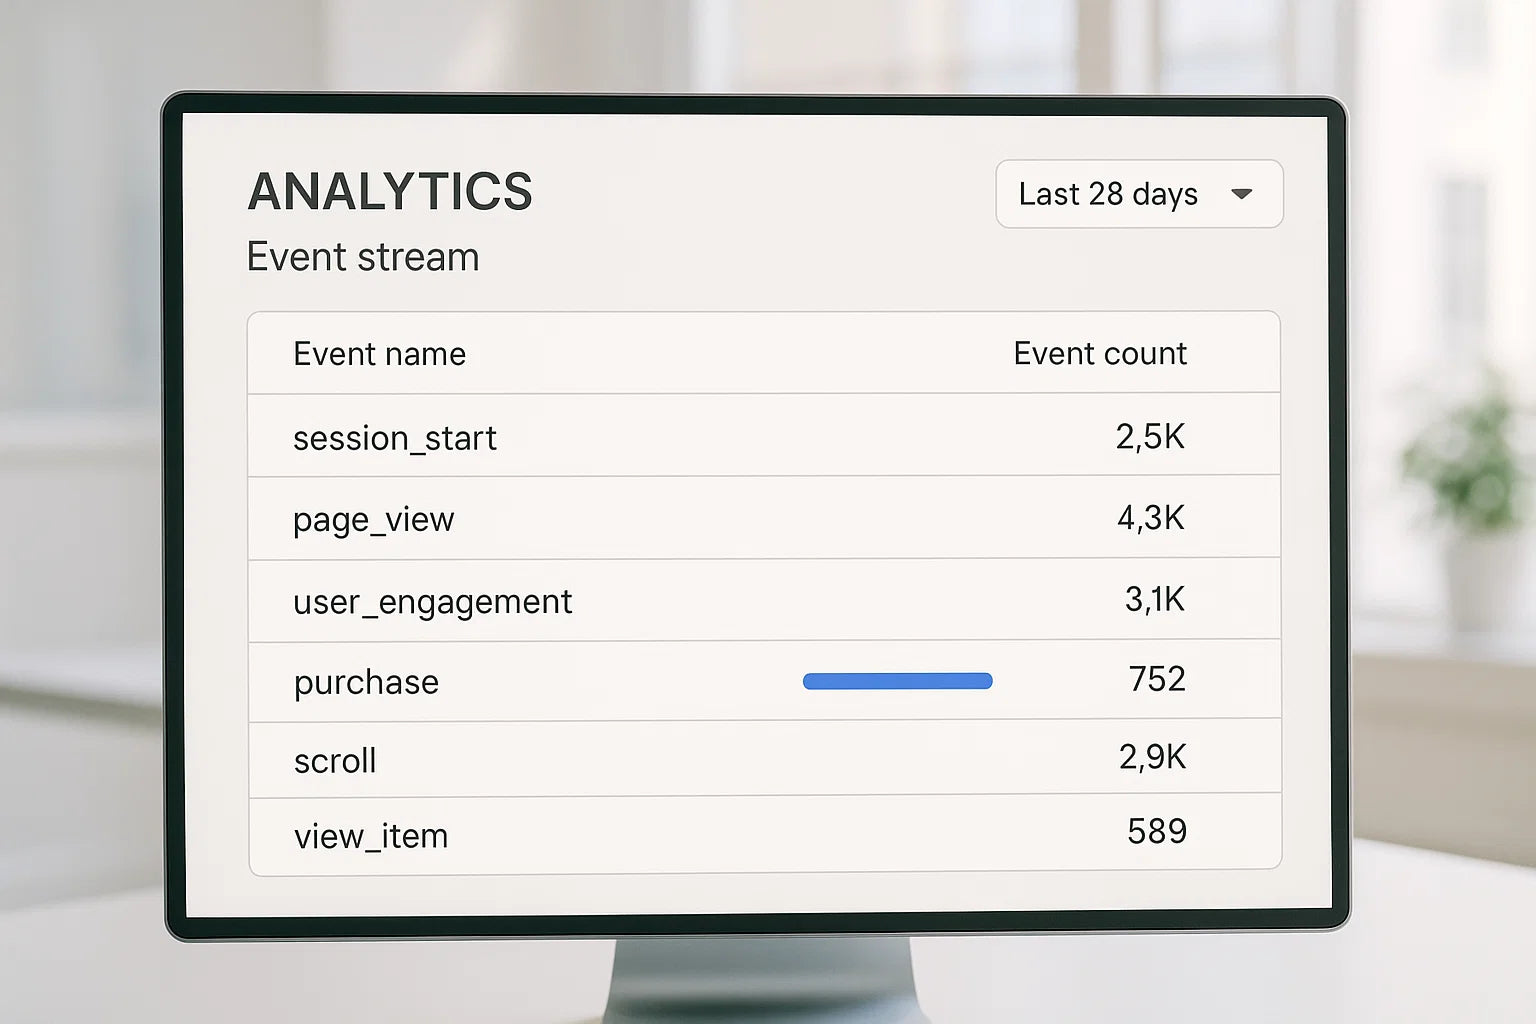Open the user_engagement event
The height and width of the screenshot is (1024, 1536).
click(x=432, y=602)
